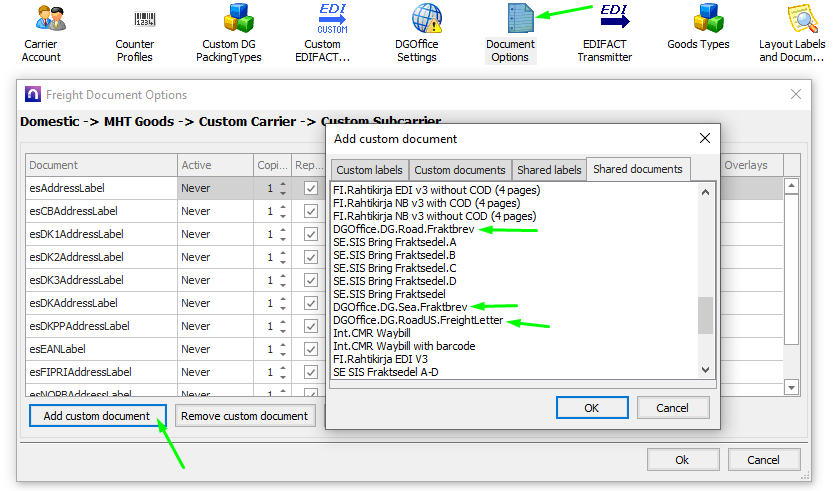Click the Remove custom document button

pyautogui.click(x=245, y=416)
